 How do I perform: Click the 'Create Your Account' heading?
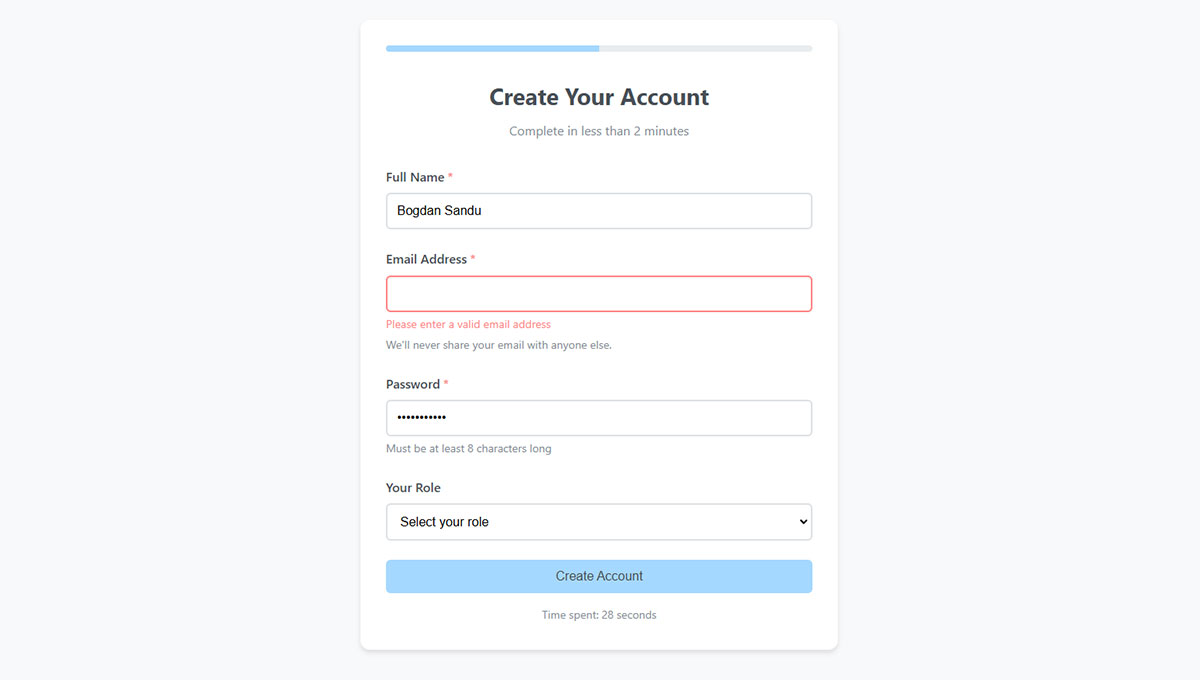click(x=598, y=97)
